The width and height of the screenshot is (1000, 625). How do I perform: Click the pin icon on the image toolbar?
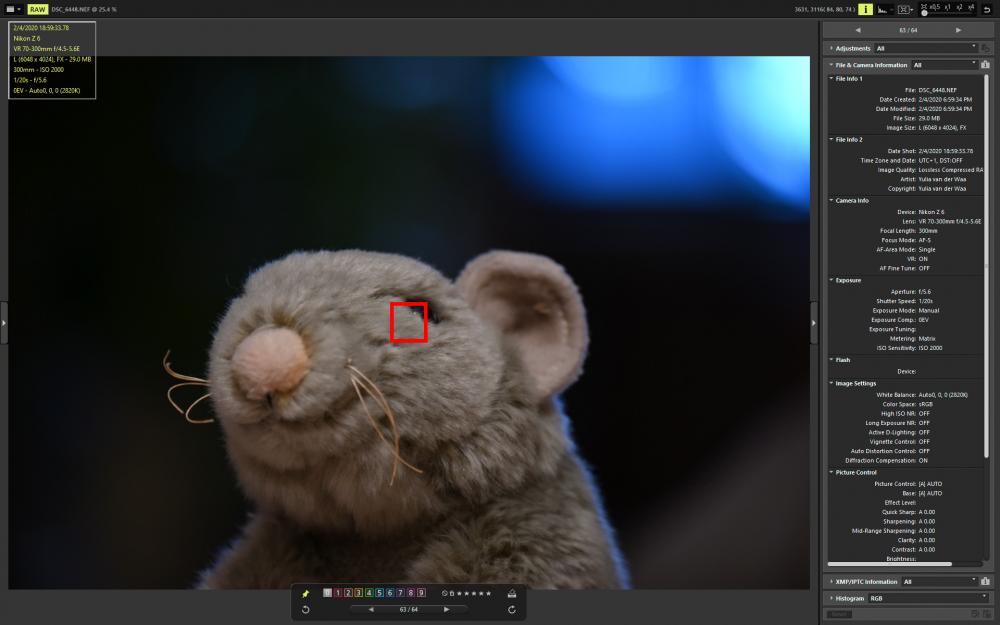[x=305, y=594]
